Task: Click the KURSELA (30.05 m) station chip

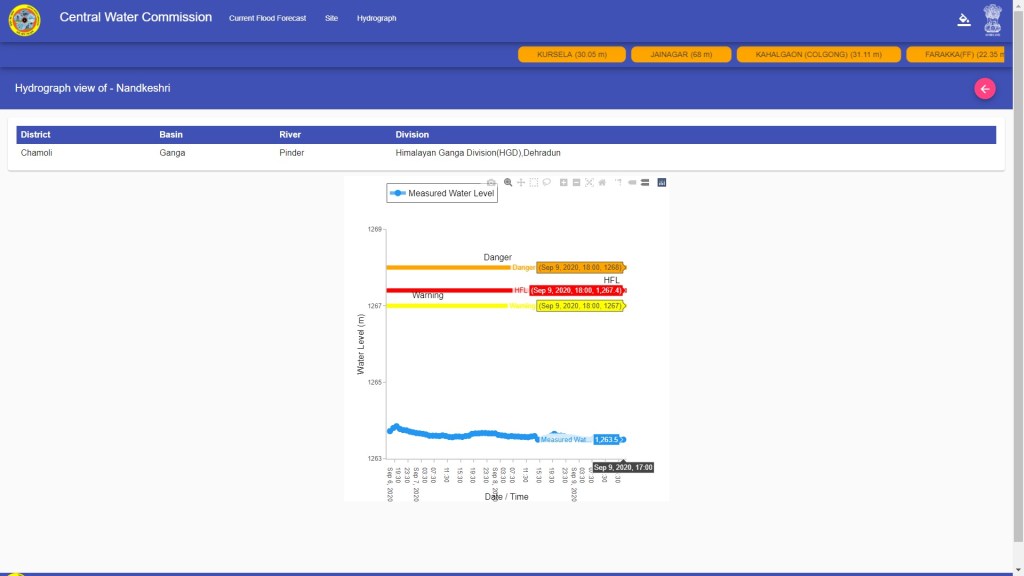Action: 571,54
